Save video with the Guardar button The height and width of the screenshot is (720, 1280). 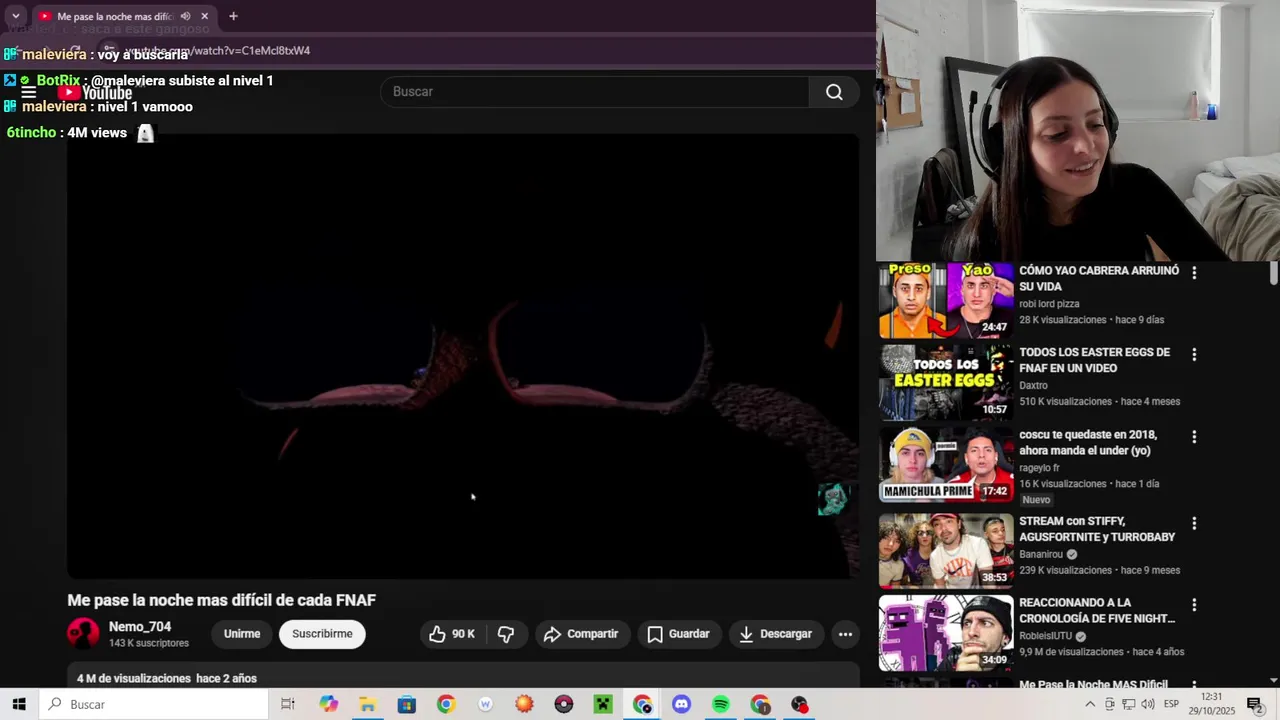pos(678,634)
